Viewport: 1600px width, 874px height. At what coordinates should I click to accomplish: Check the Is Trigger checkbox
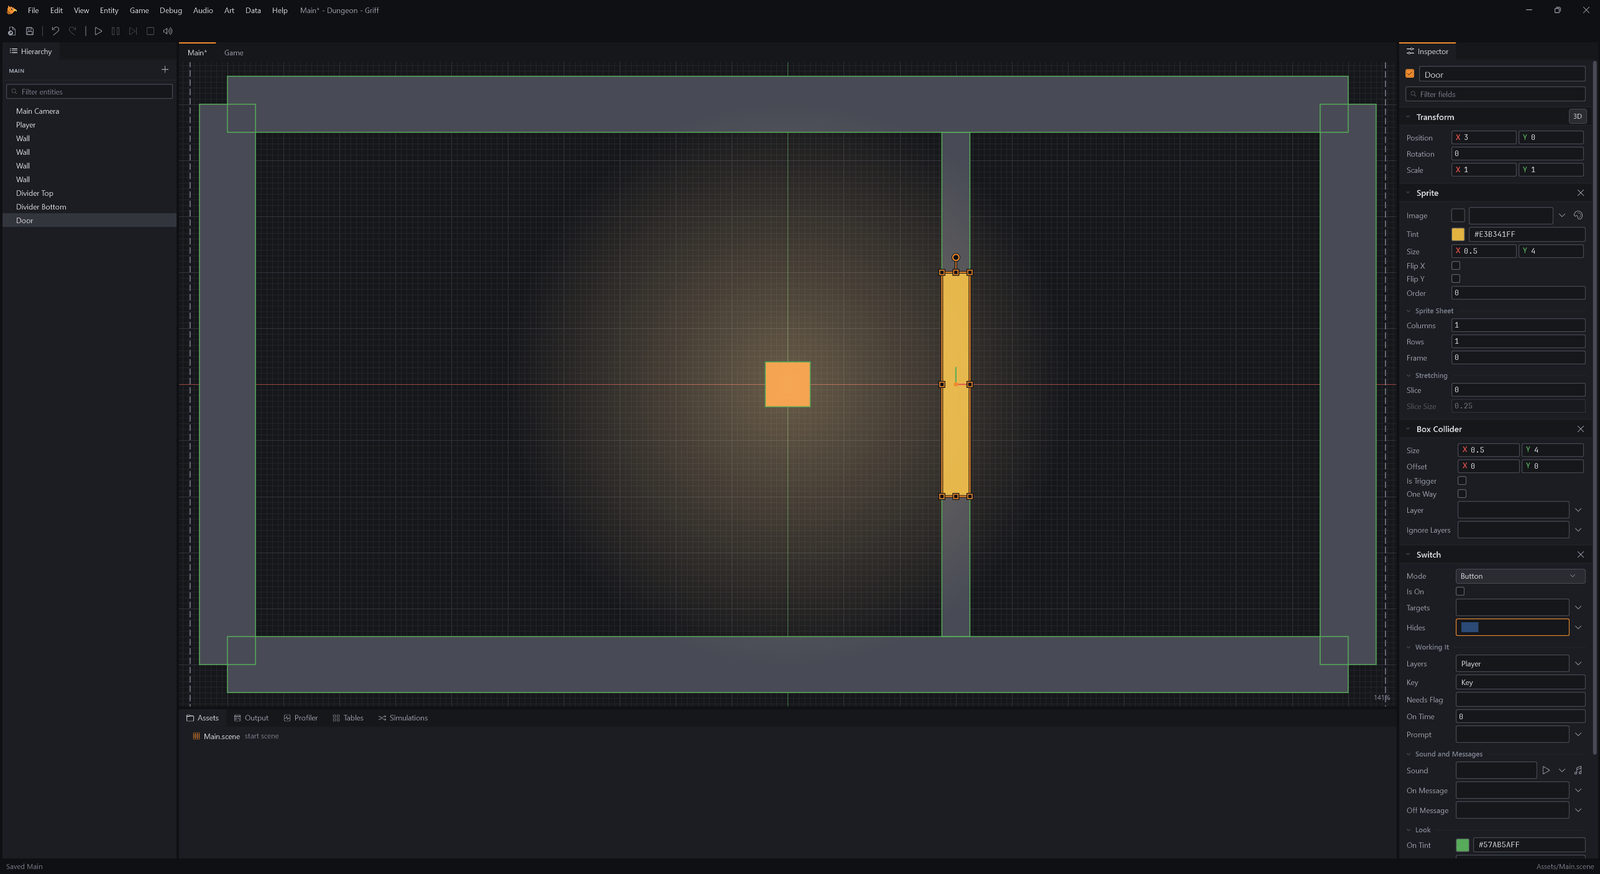pos(1462,481)
